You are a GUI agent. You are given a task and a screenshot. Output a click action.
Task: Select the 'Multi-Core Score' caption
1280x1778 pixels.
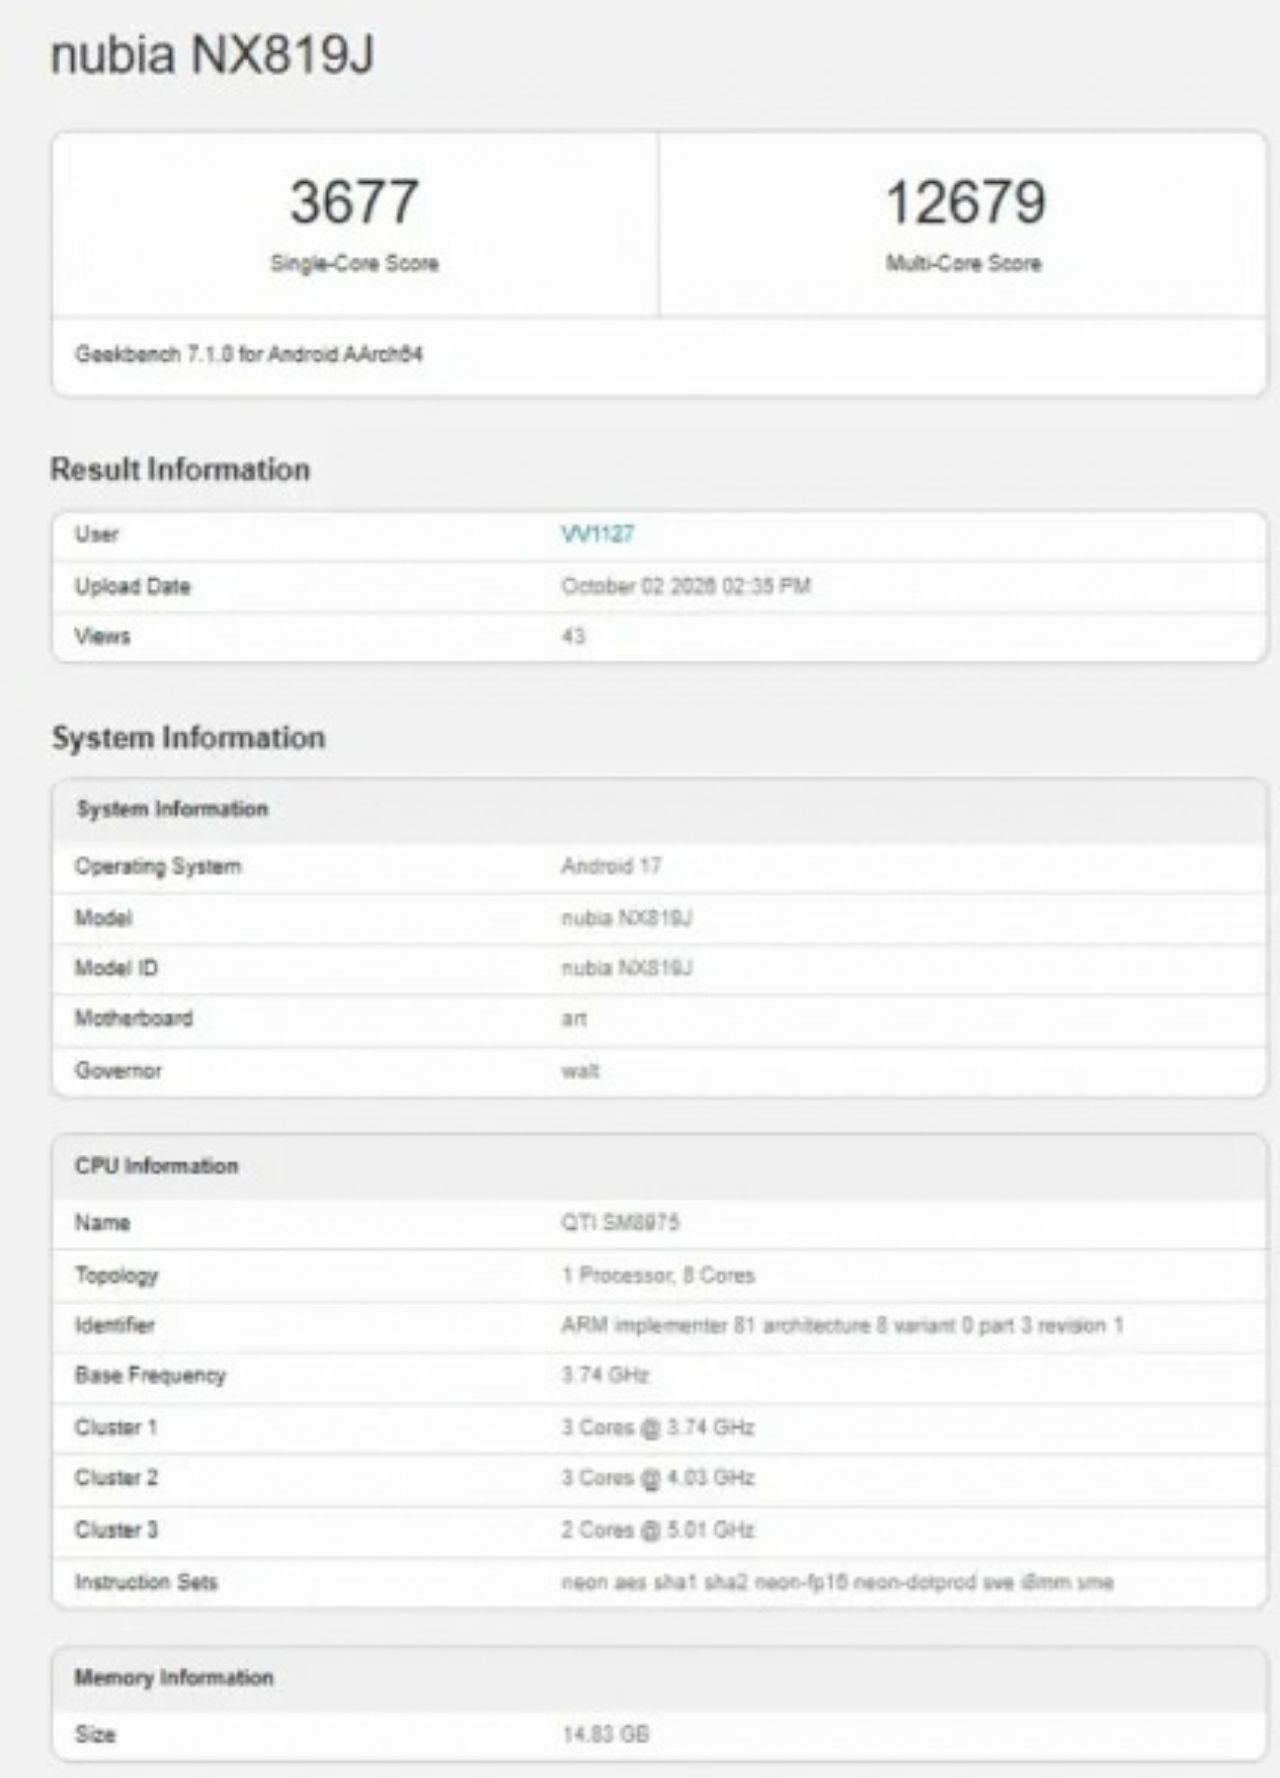click(964, 263)
